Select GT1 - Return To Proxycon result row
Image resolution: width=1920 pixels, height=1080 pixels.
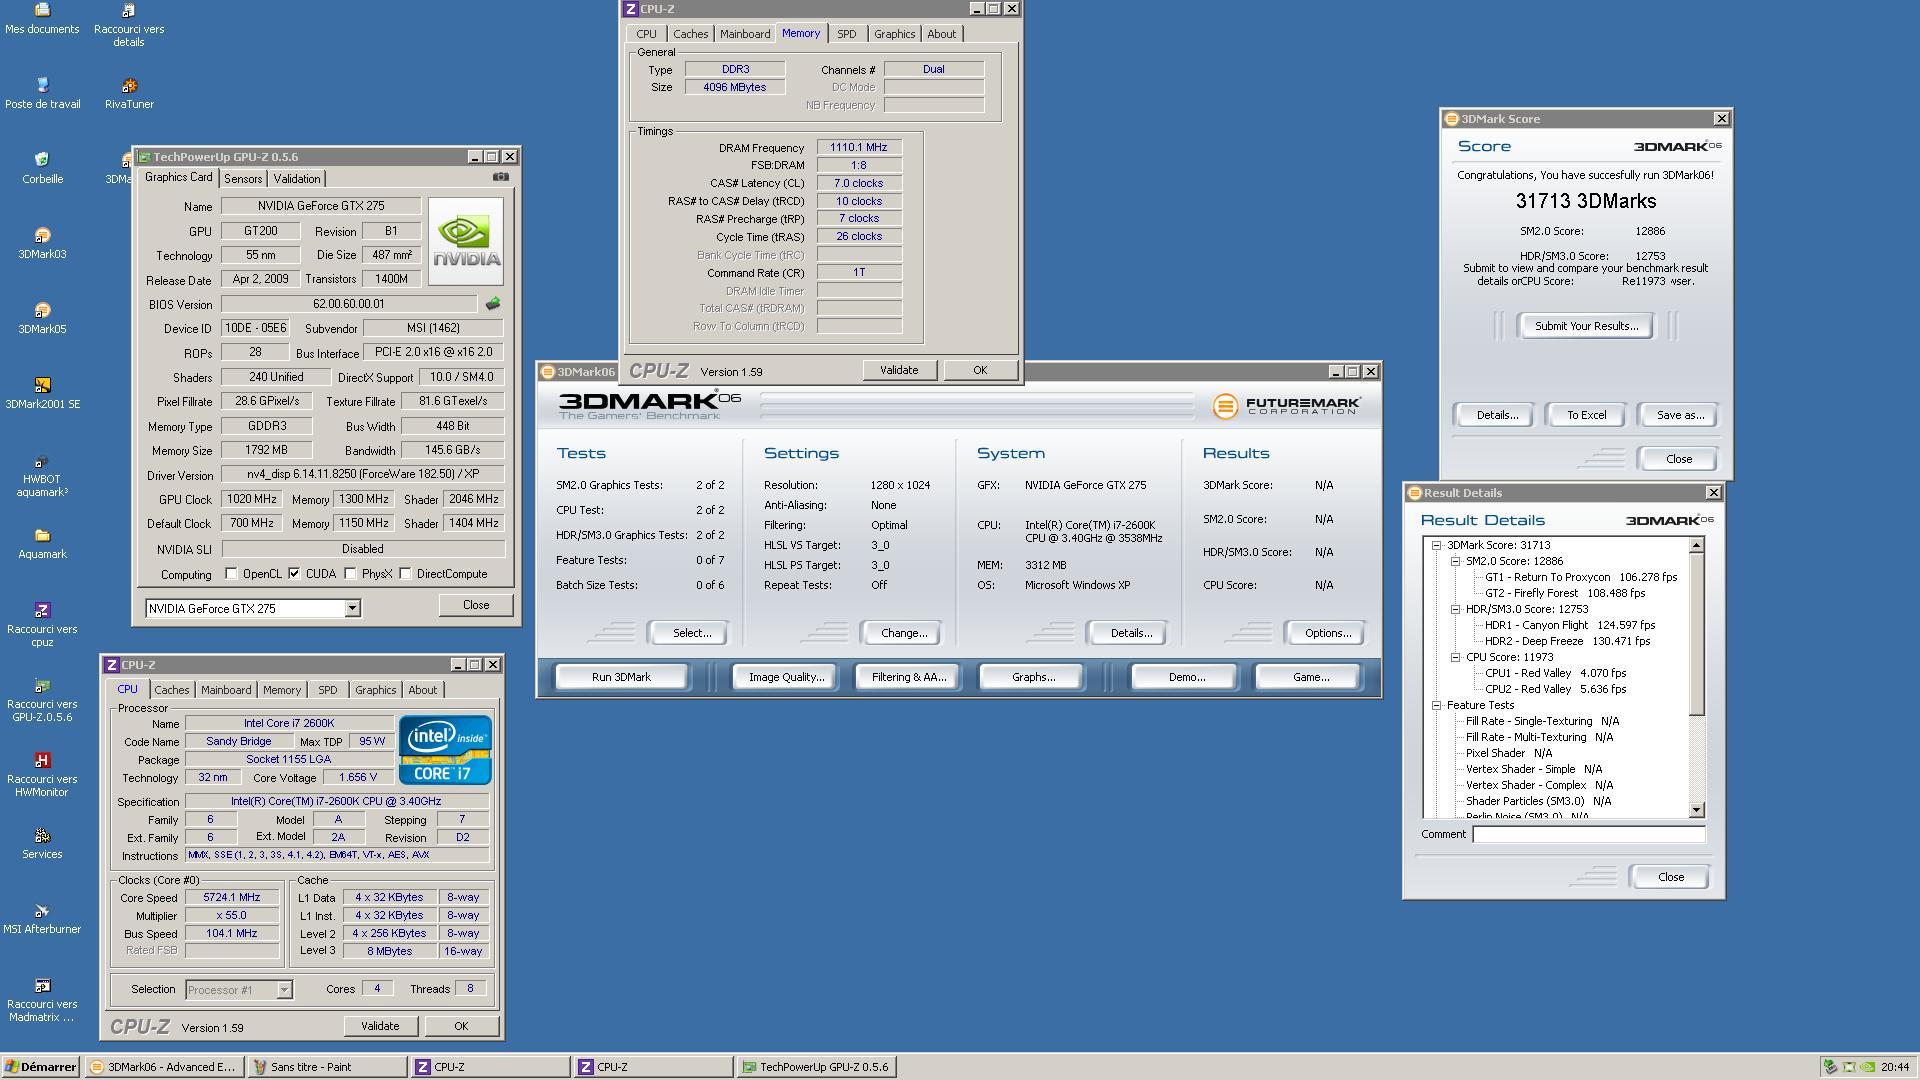1581,577
